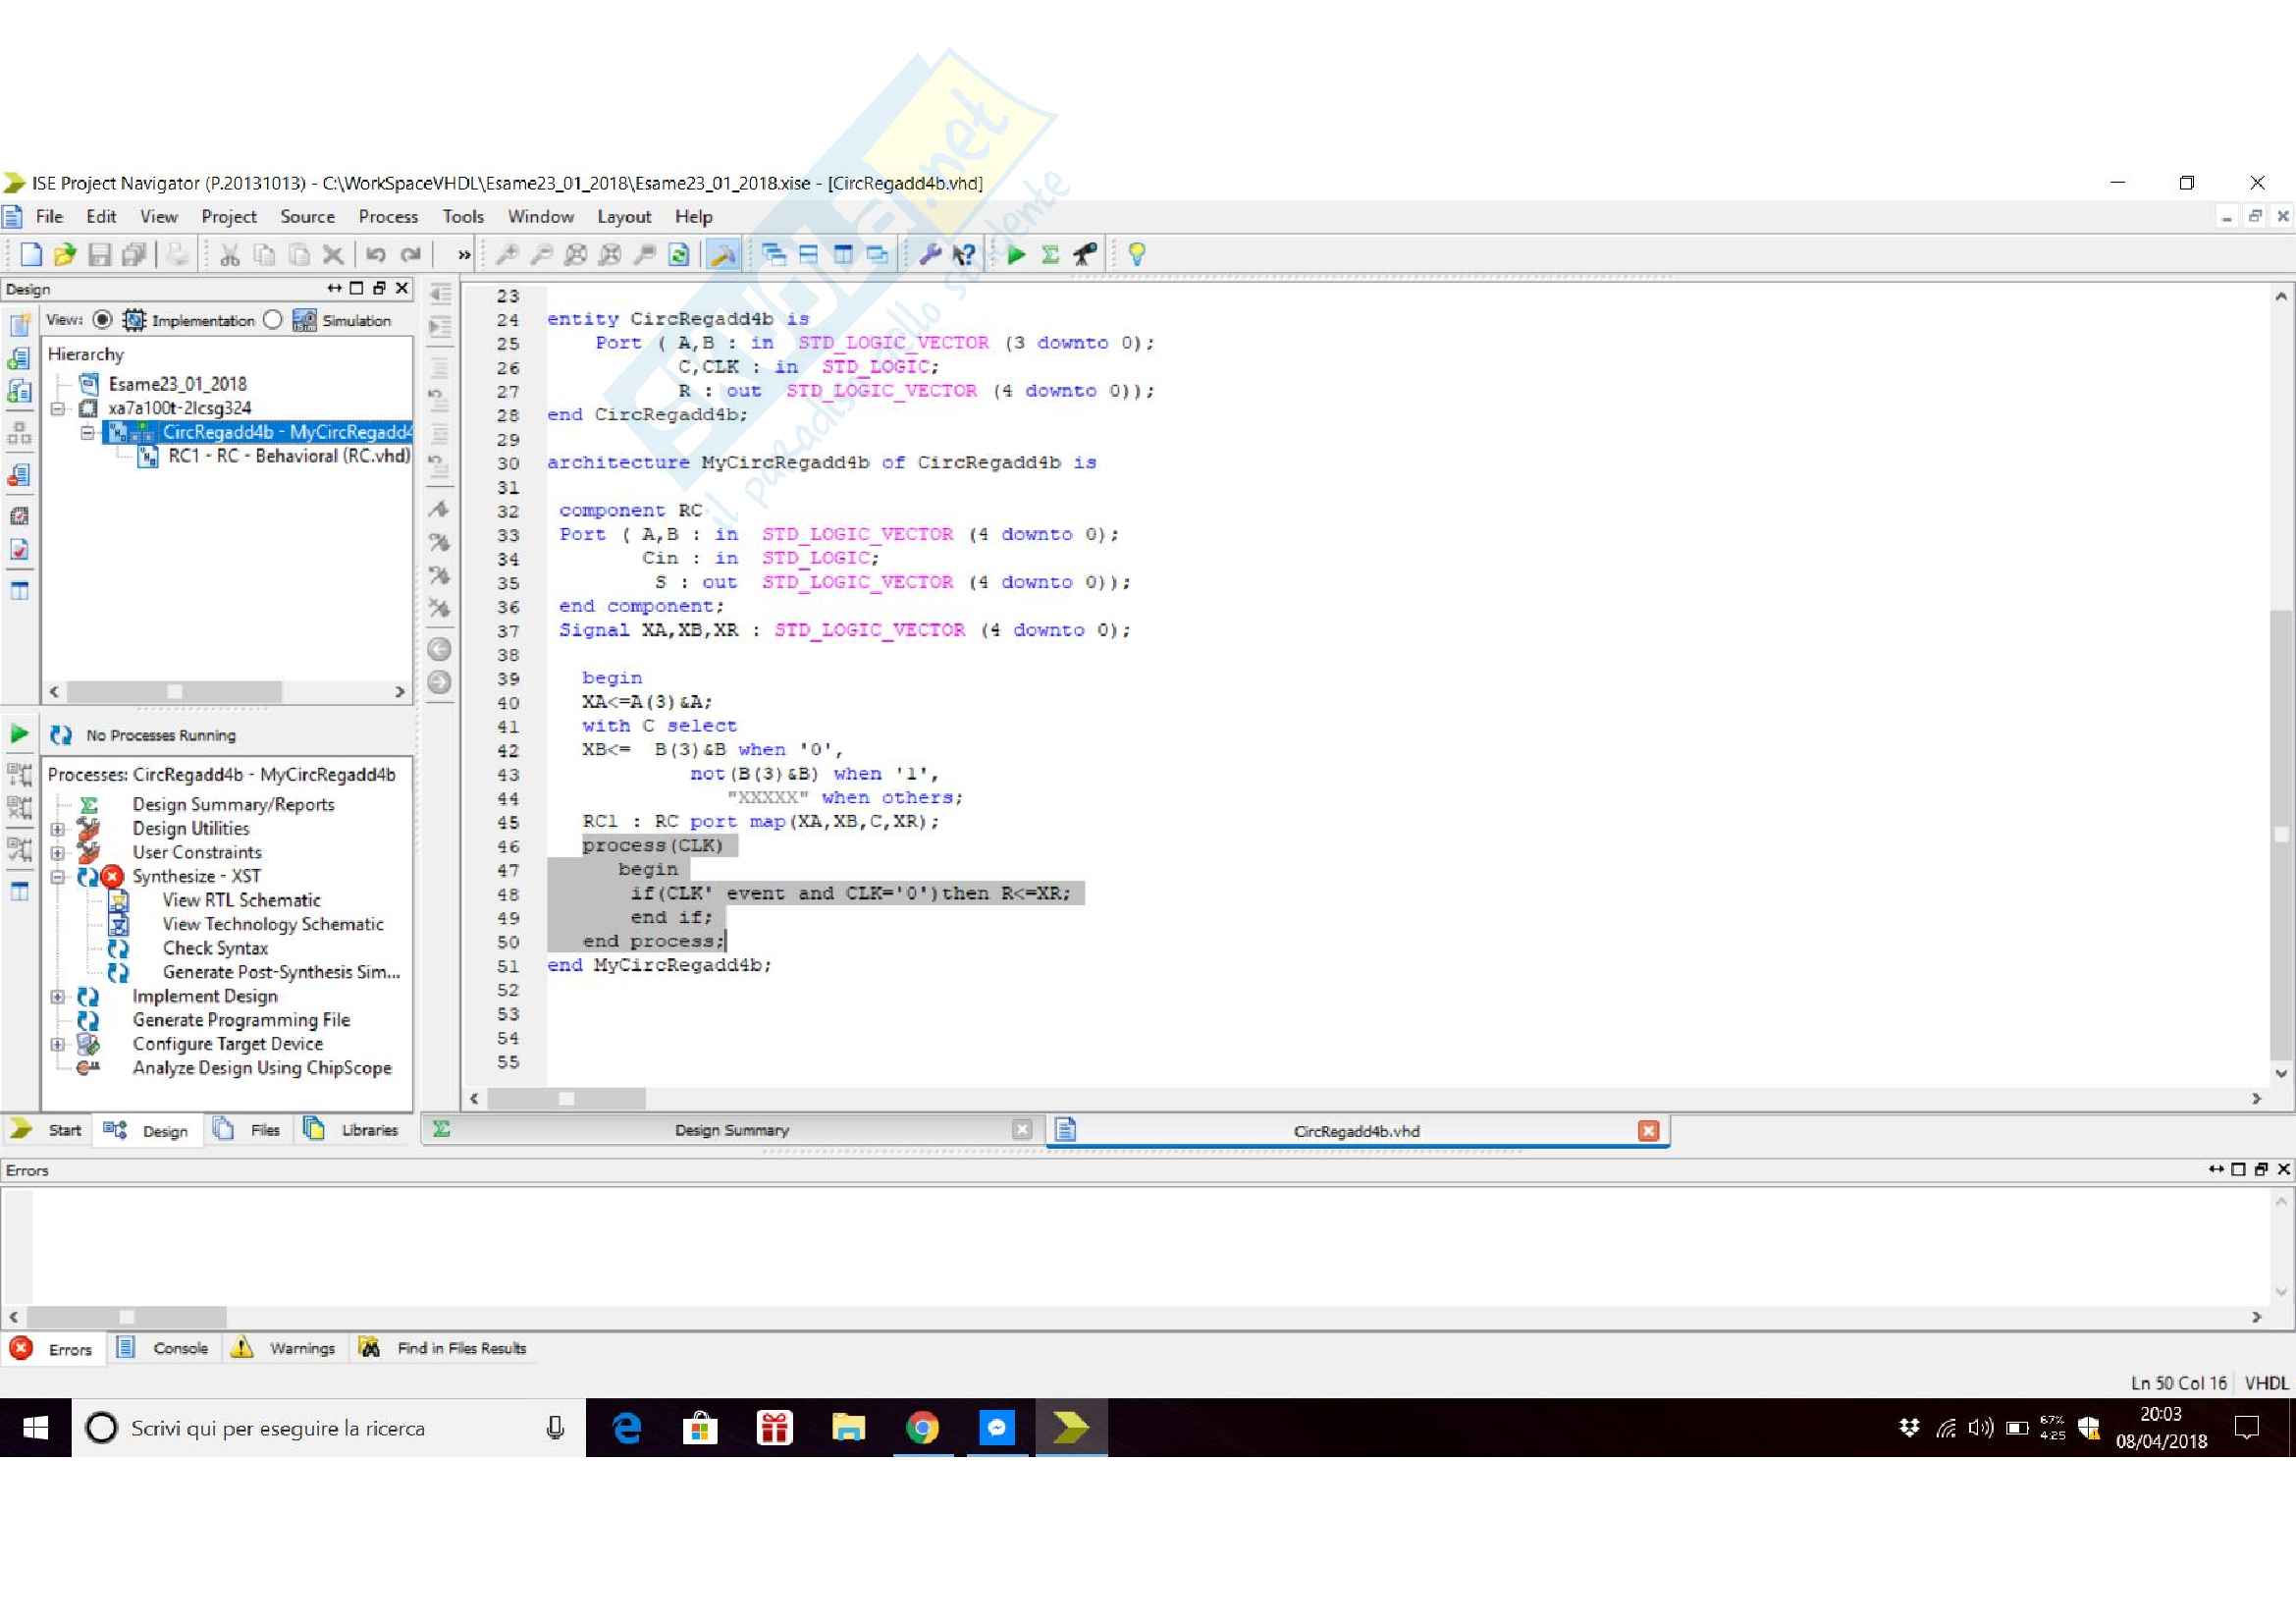Image resolution: width=2296 pixels, height=1623 pixels.
Task: Open Chrome from the Windows taskbar
Action: point(922,1428)
